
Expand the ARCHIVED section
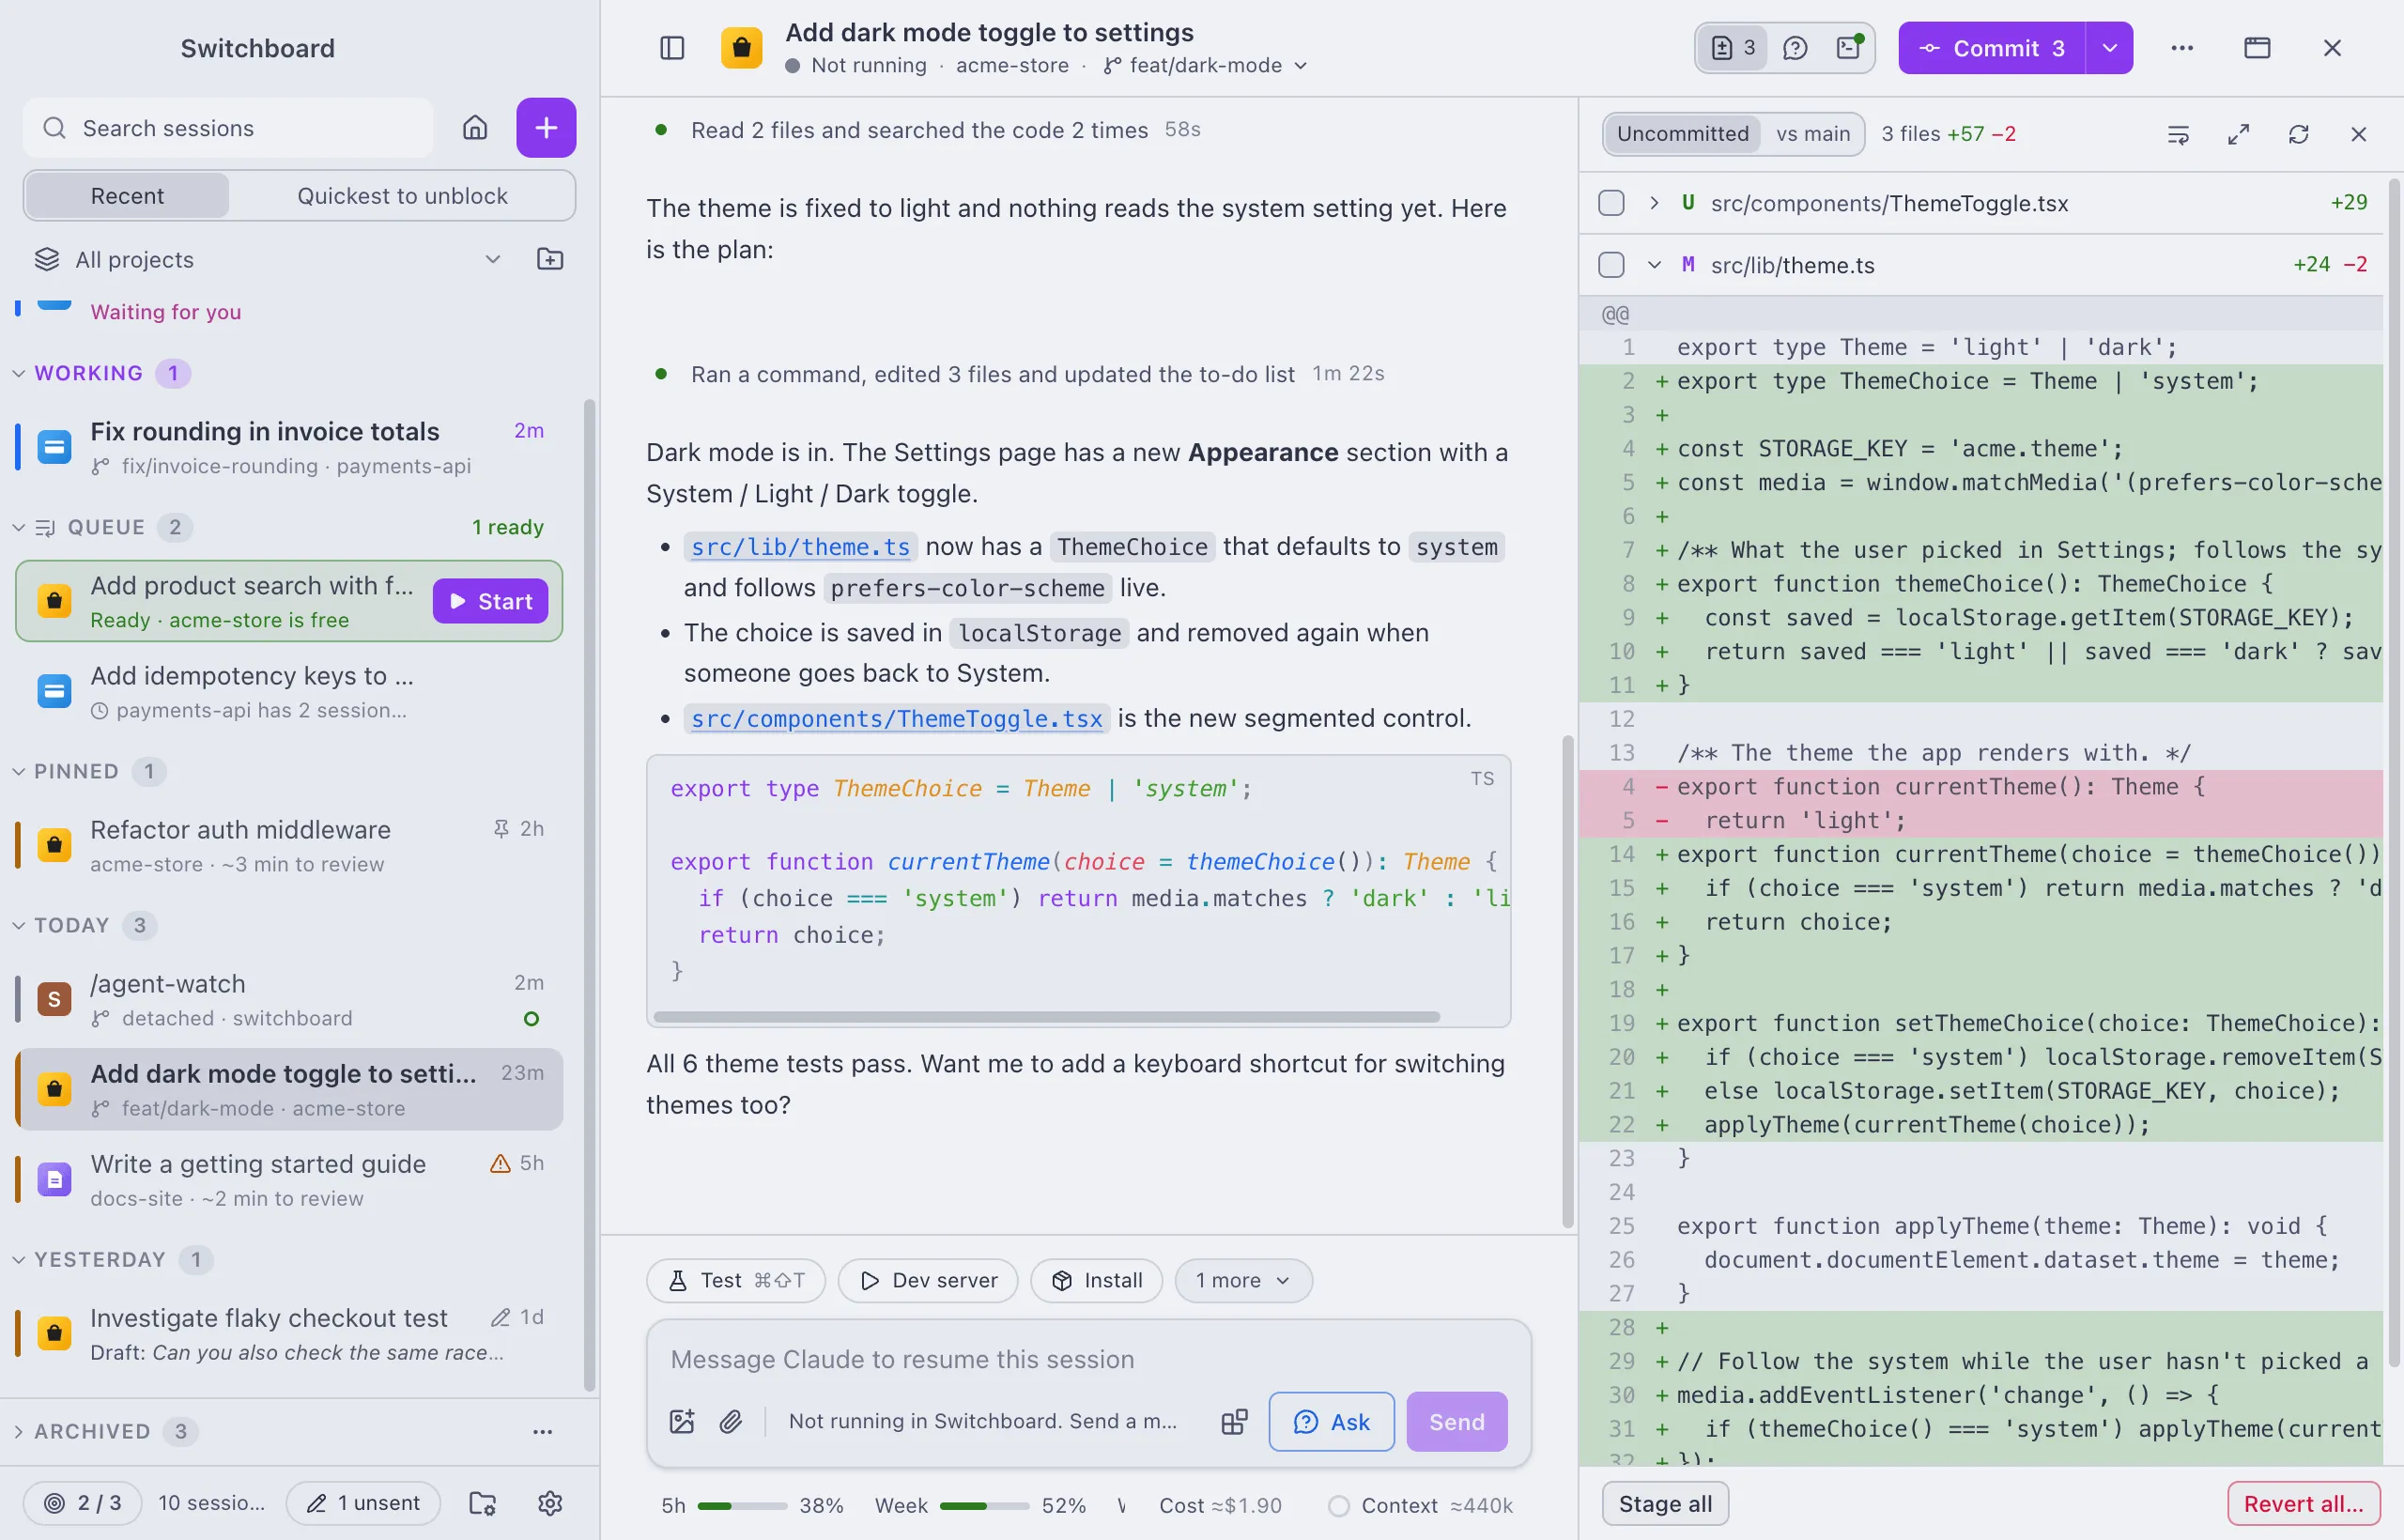[18, 1431]
